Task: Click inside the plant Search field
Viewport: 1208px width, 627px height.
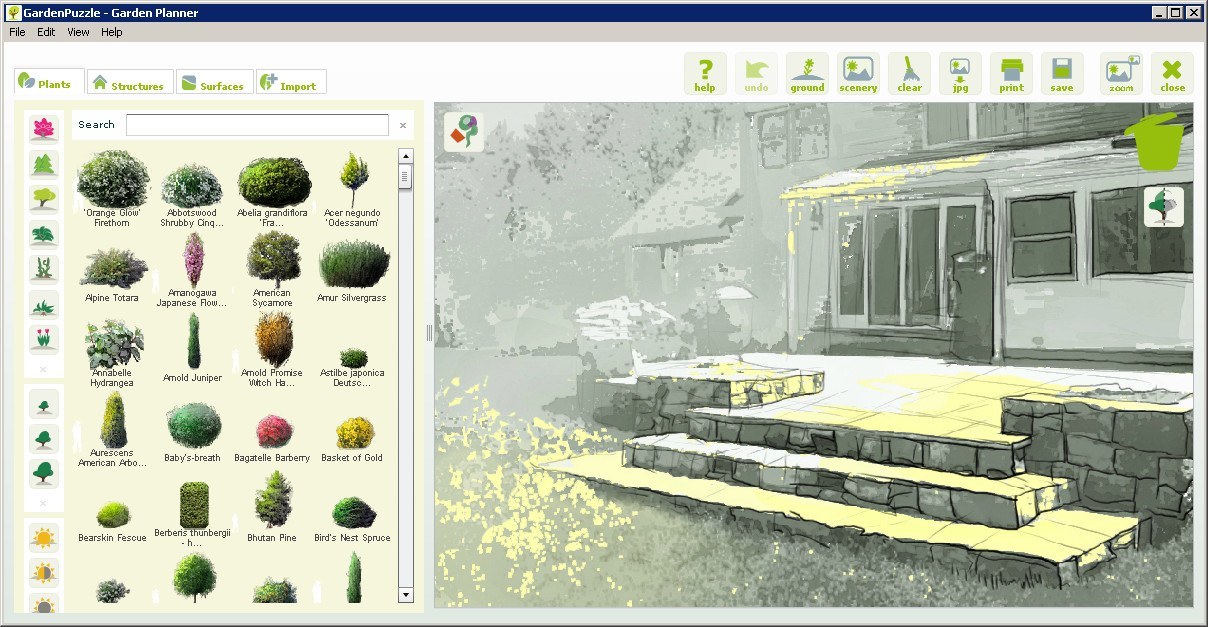Action: tap(257, 125)
